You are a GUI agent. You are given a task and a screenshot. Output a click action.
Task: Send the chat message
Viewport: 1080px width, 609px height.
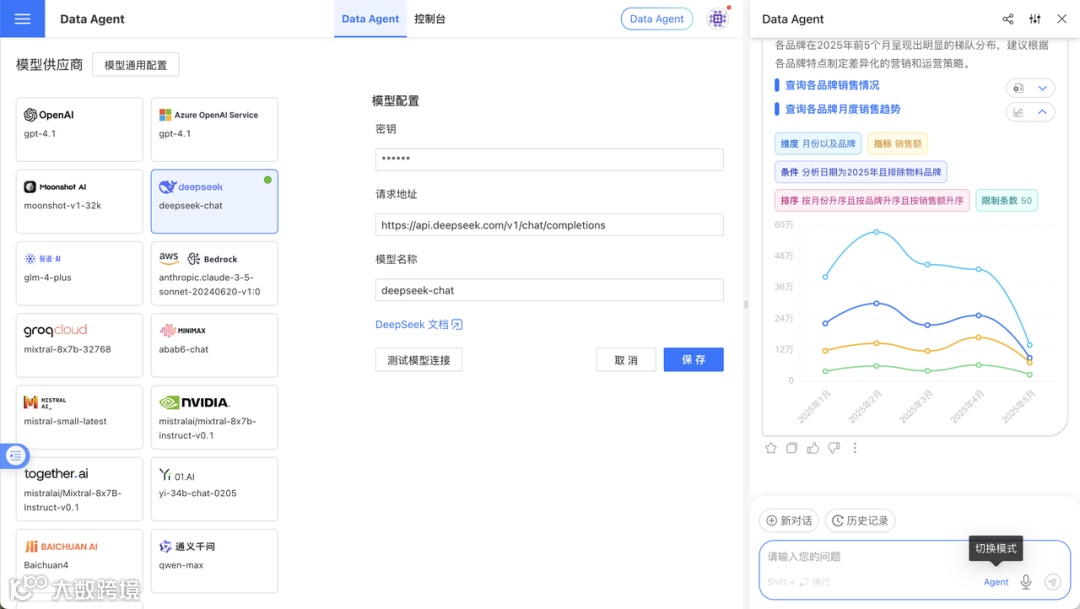coord(1052,581)
